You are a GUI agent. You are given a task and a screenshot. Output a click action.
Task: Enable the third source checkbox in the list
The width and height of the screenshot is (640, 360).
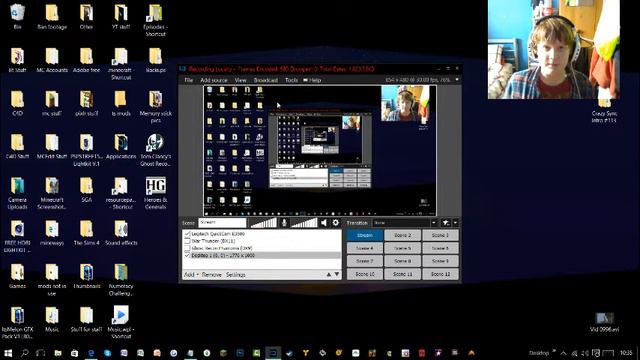tap(187, 248)
